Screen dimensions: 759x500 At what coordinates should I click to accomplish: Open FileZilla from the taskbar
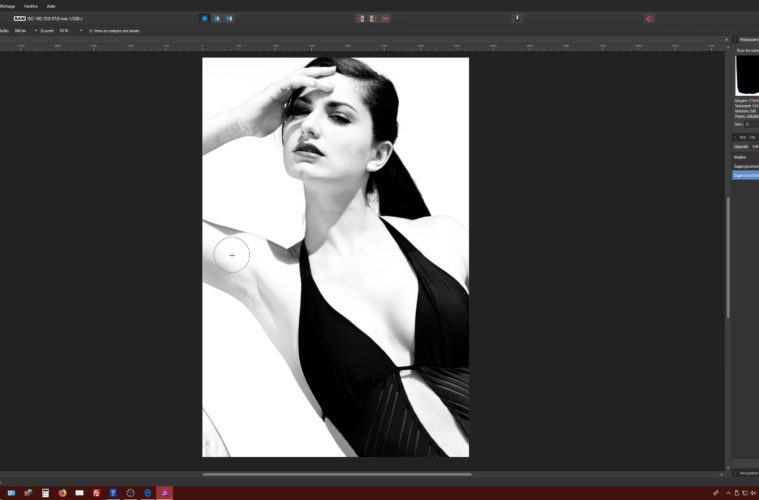coord(96,493)
